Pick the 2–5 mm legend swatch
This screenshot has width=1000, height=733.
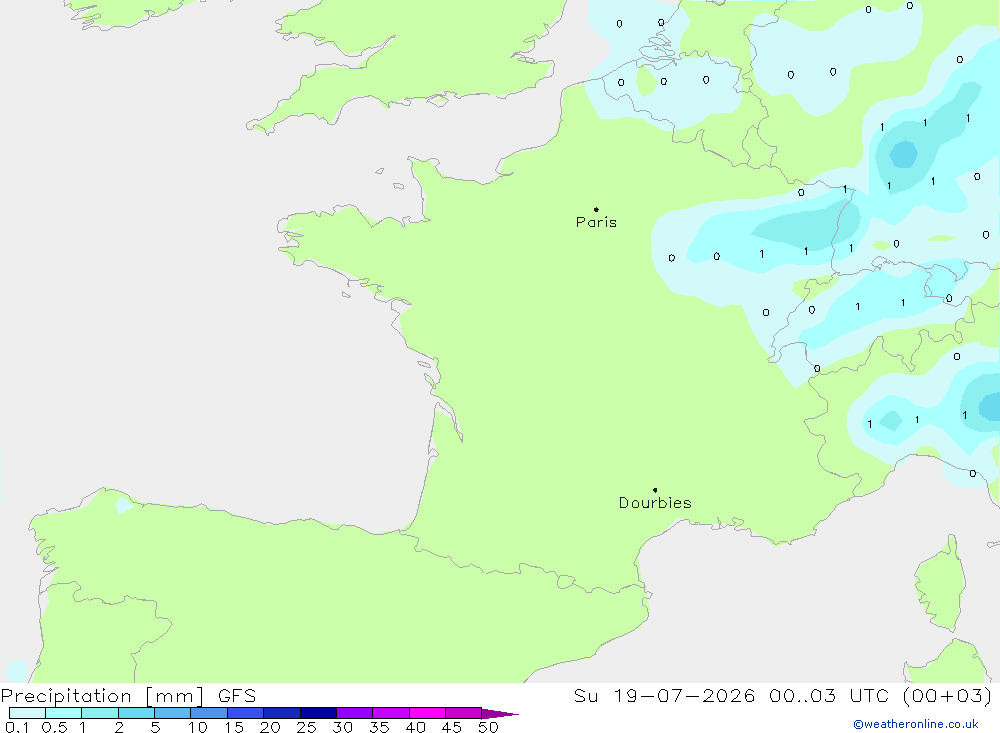pyautogui.click(x=136, y=713)
